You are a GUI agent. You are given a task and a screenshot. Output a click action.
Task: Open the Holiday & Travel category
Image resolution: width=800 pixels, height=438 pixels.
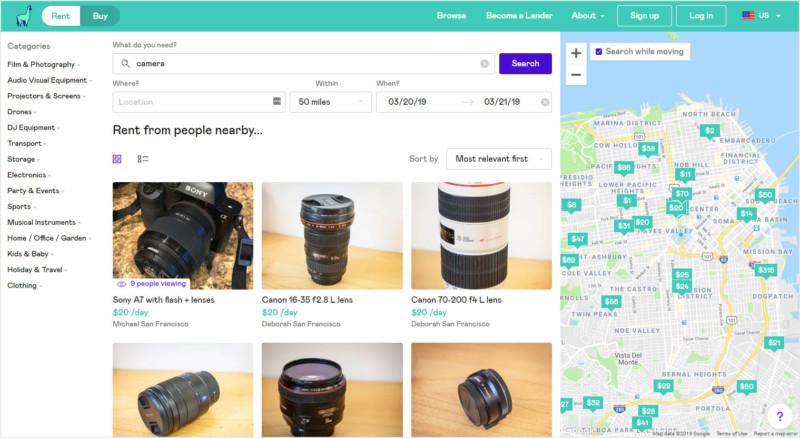pos(37,270)
